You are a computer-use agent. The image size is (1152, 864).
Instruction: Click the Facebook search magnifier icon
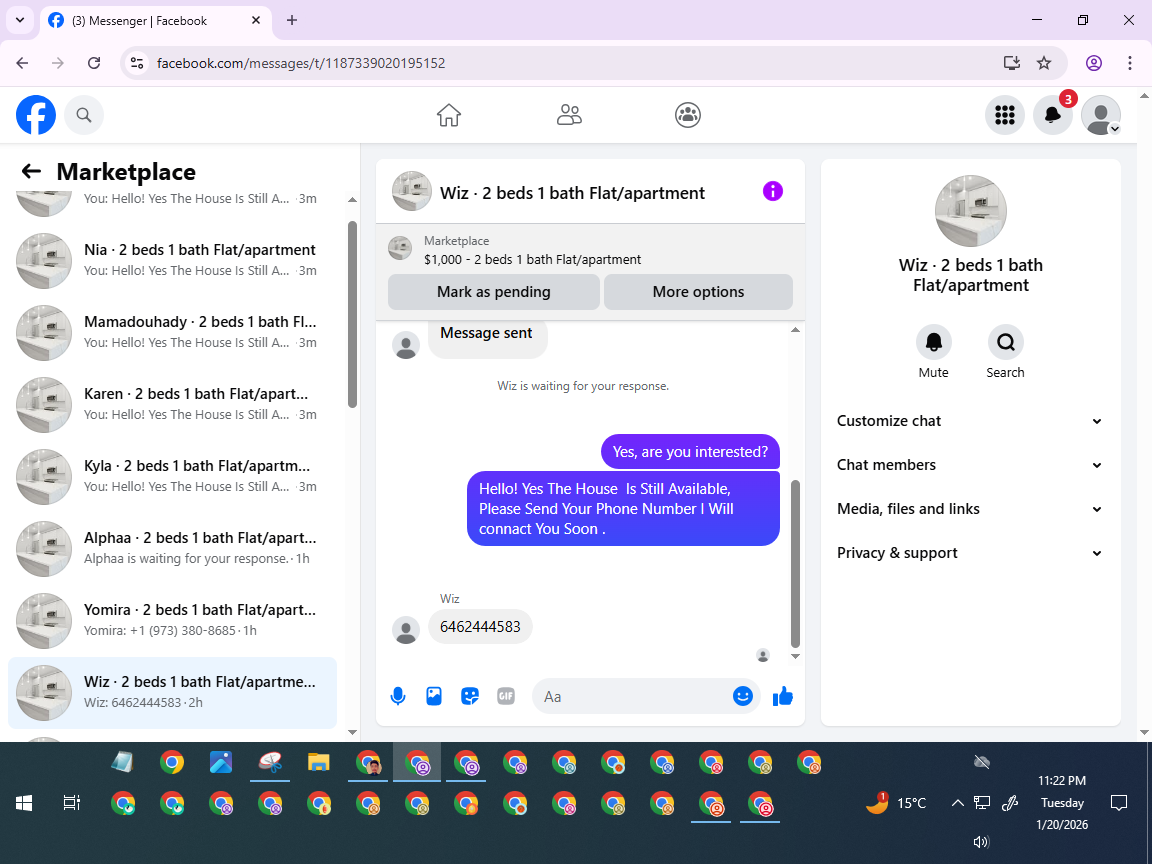coord(84,115)
